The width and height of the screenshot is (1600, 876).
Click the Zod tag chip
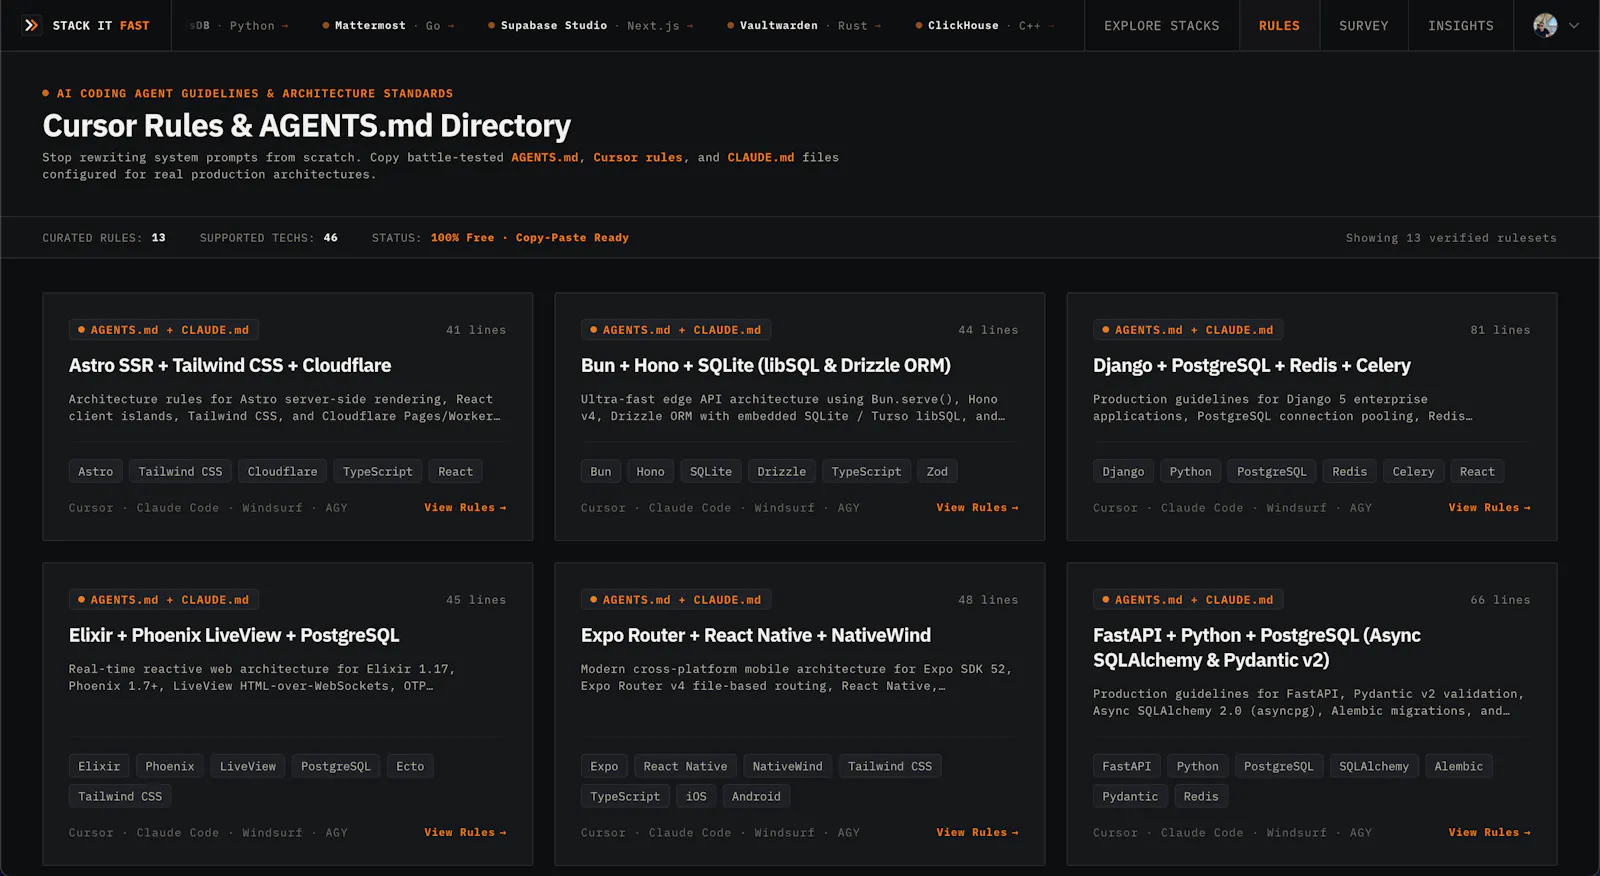point(937,472)
